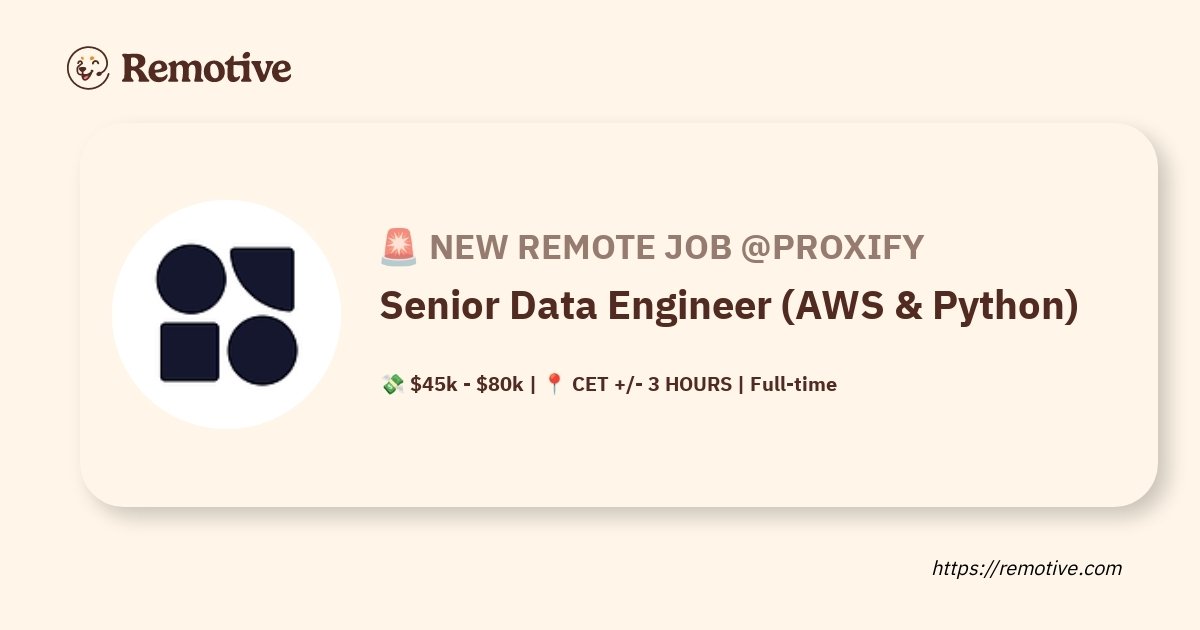Open the https://remotive.com link
This screenshot has width=1200, height=630.
[1027, 568]
